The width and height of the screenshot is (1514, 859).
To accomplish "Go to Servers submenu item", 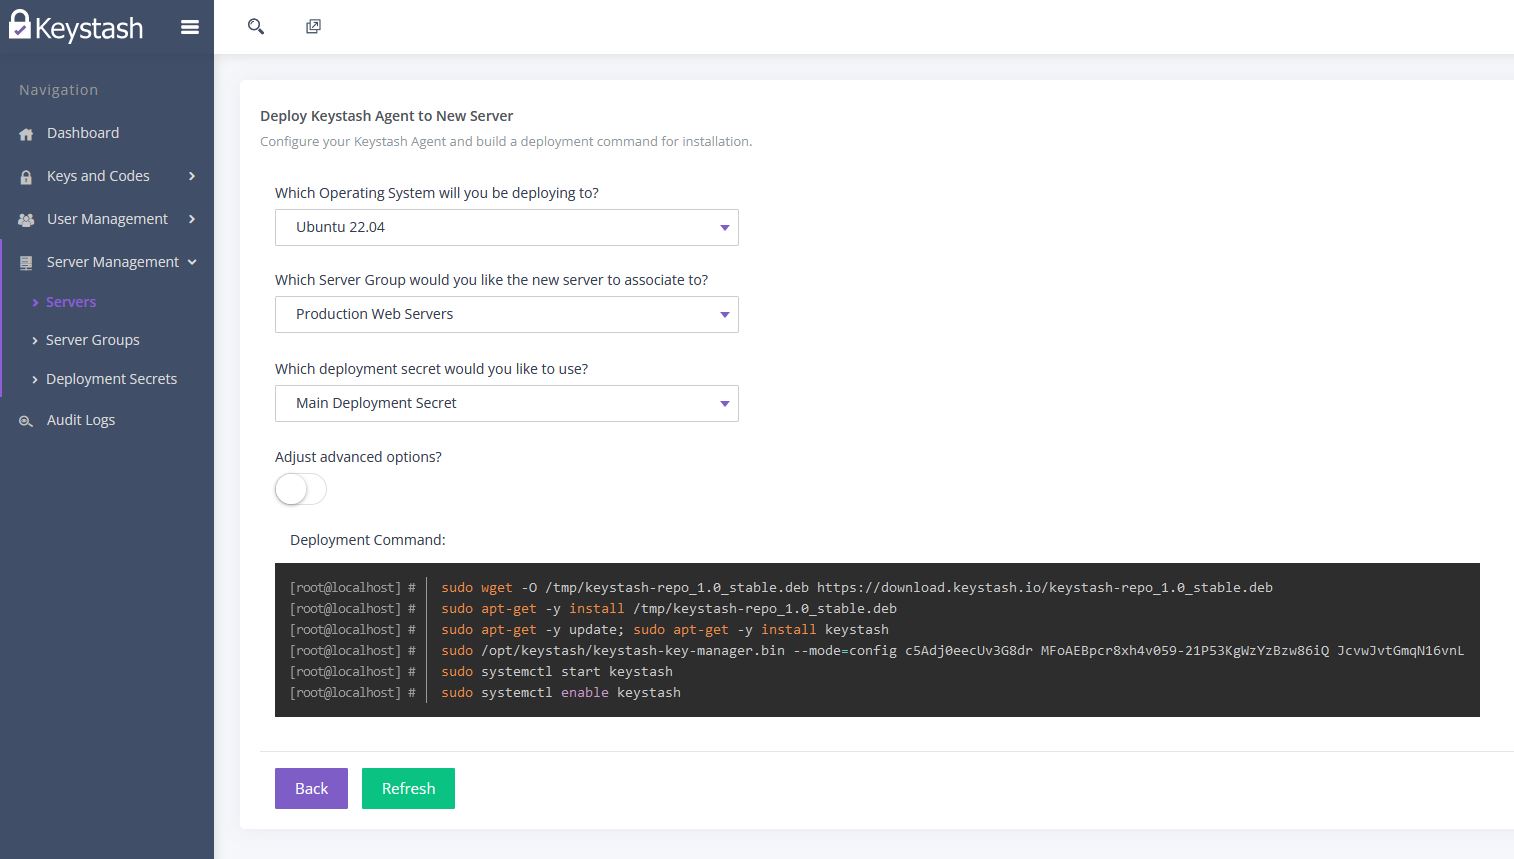I will (x=71, y=302).
